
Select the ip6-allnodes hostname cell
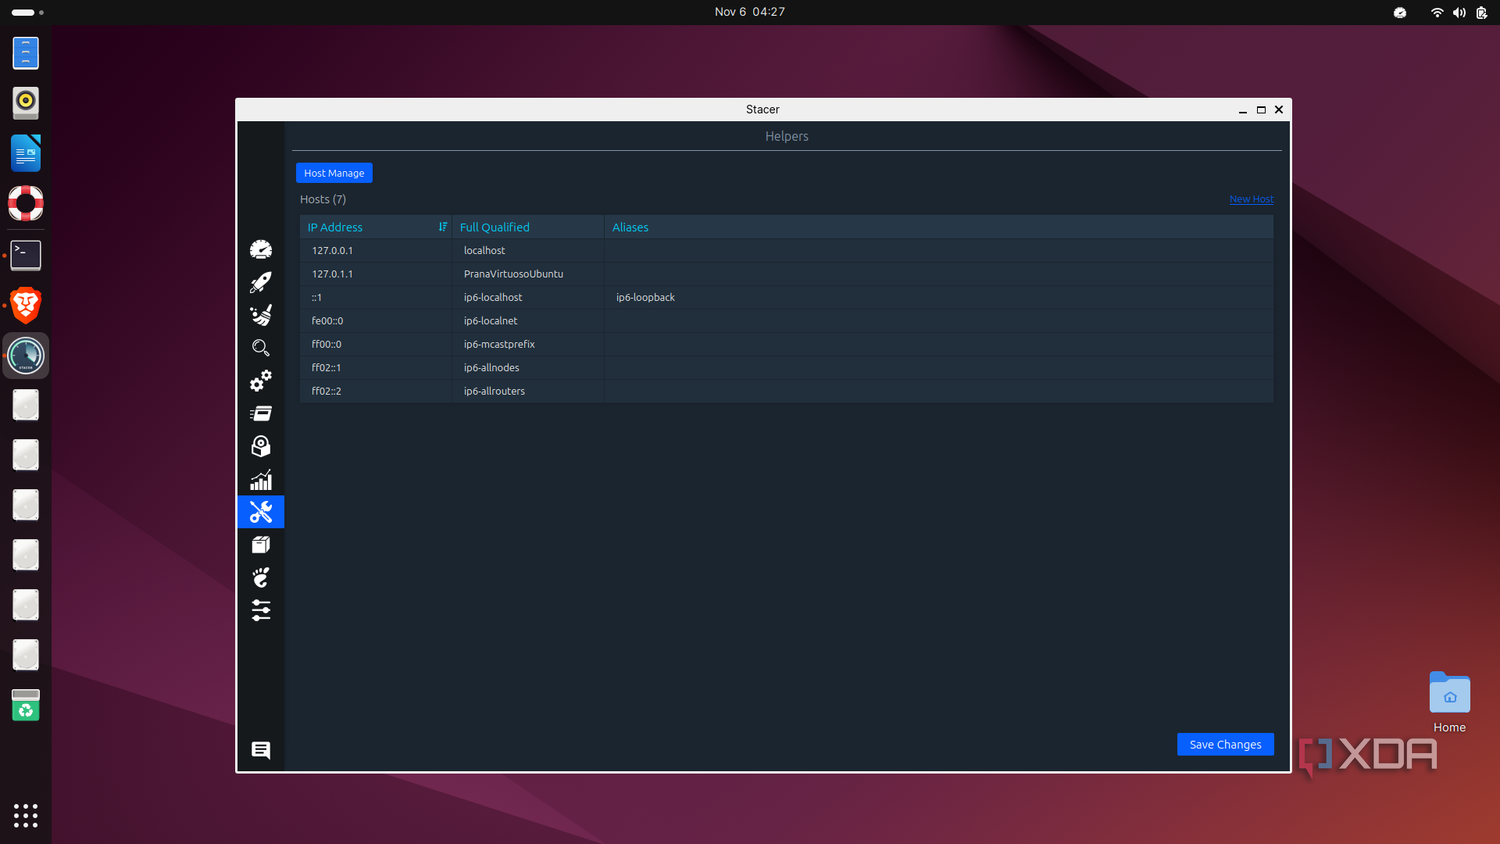click(528, 368)
